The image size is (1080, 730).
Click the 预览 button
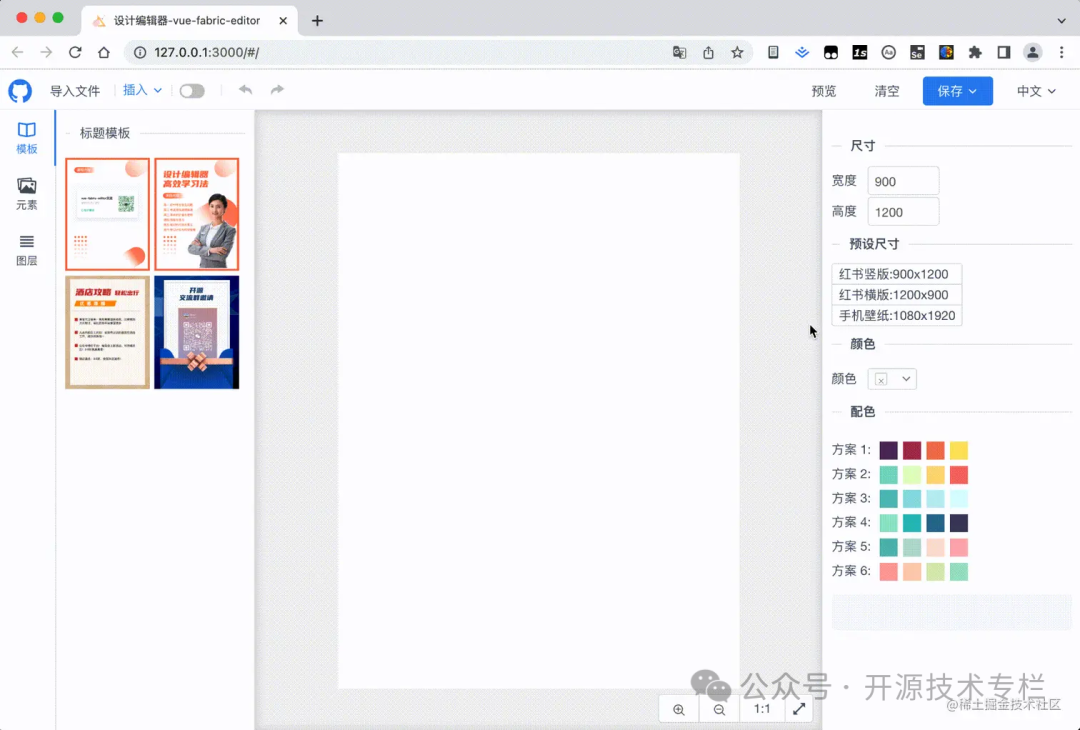[824, 91]
